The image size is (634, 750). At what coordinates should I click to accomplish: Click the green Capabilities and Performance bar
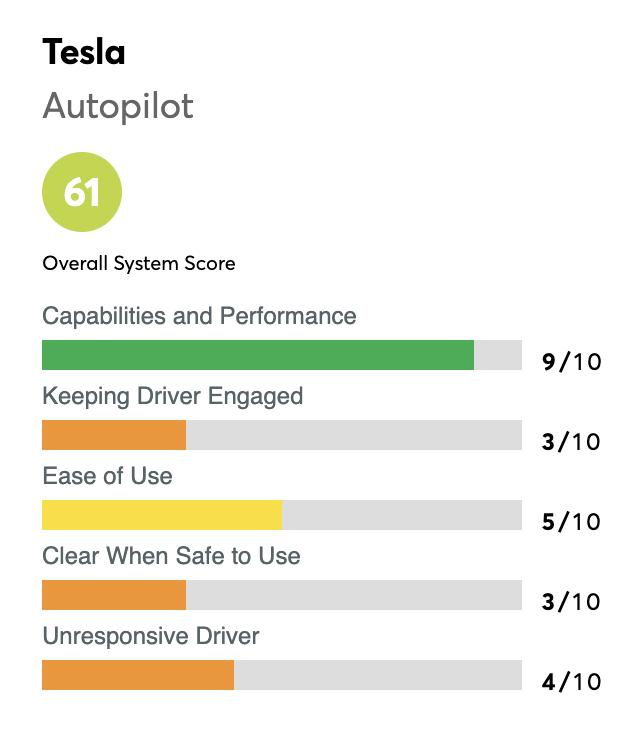(257, 355)
